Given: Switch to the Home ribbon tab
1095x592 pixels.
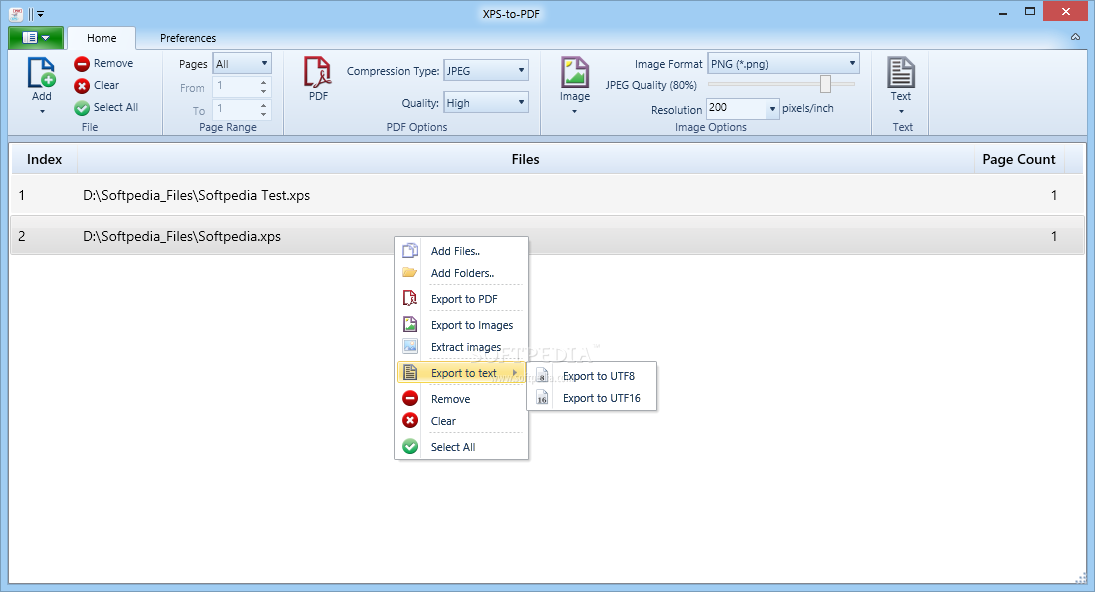Looking at the screenshot, I should point(101,38).
